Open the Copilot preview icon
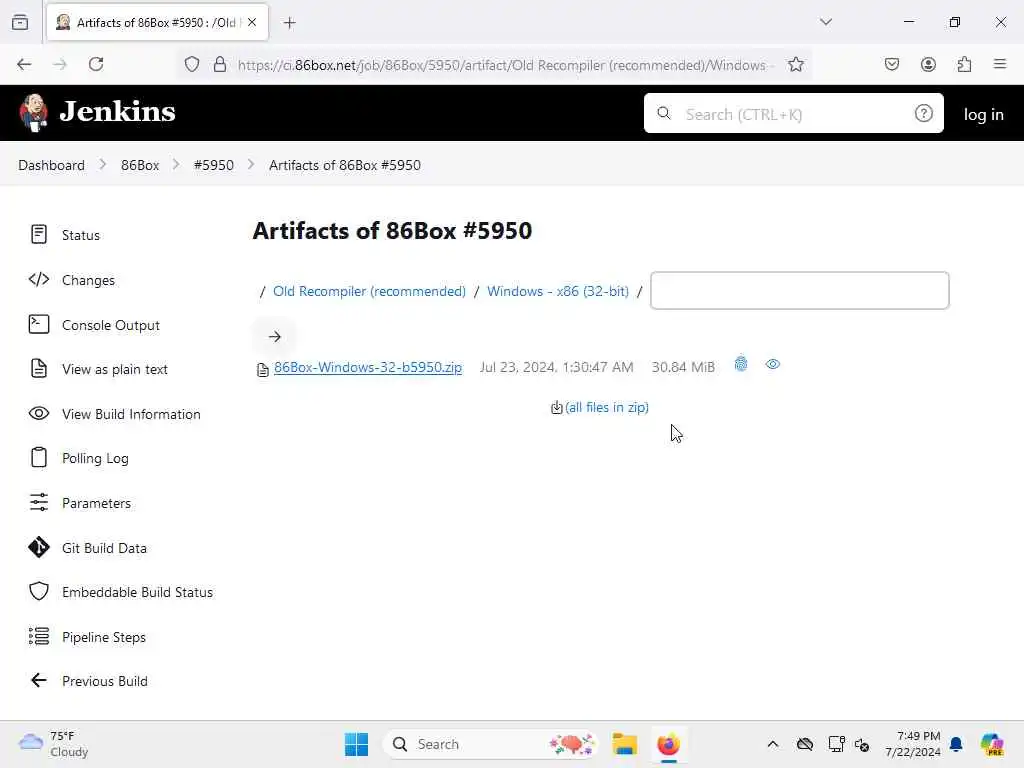This screenshot has width=1024, height=768. pyautogui.click(x=992, y=744)
